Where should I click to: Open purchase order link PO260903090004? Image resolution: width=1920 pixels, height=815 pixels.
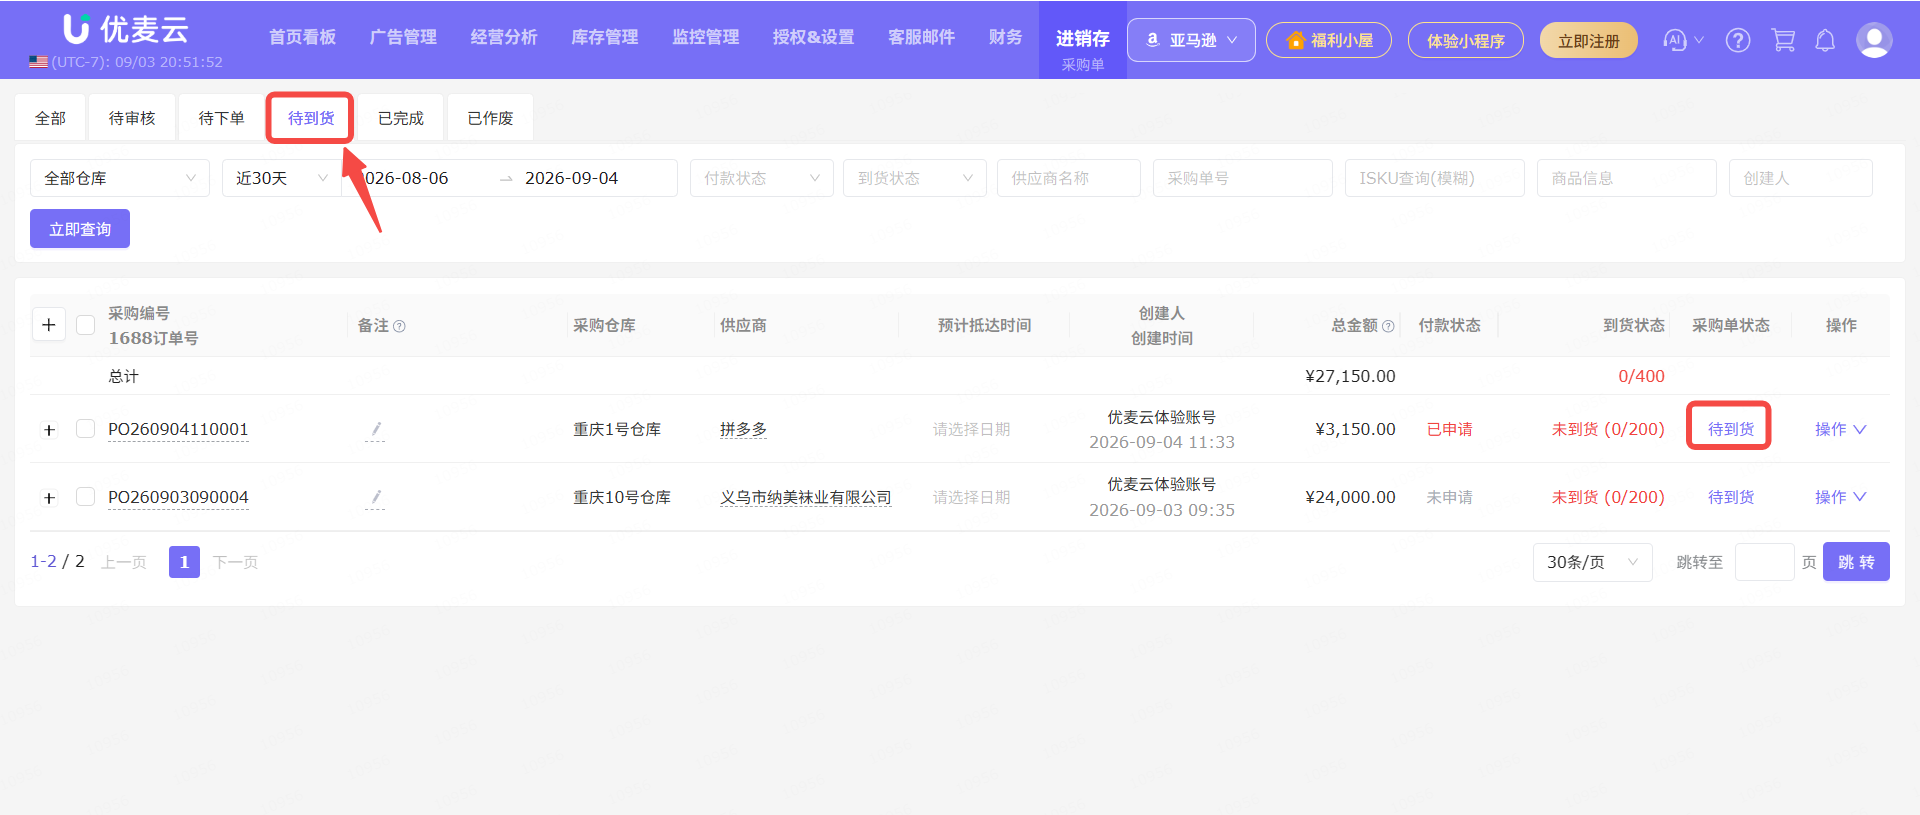(178, 497)
